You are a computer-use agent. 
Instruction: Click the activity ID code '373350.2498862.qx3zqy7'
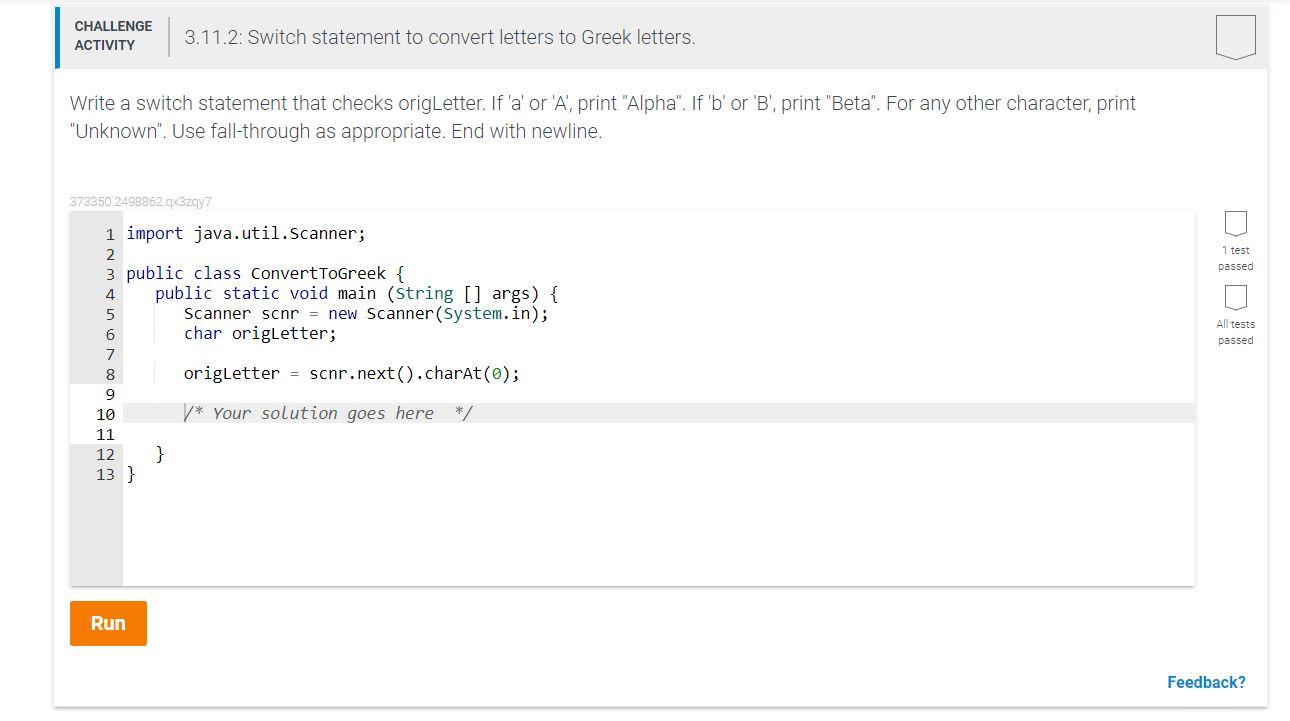point(141,201)
